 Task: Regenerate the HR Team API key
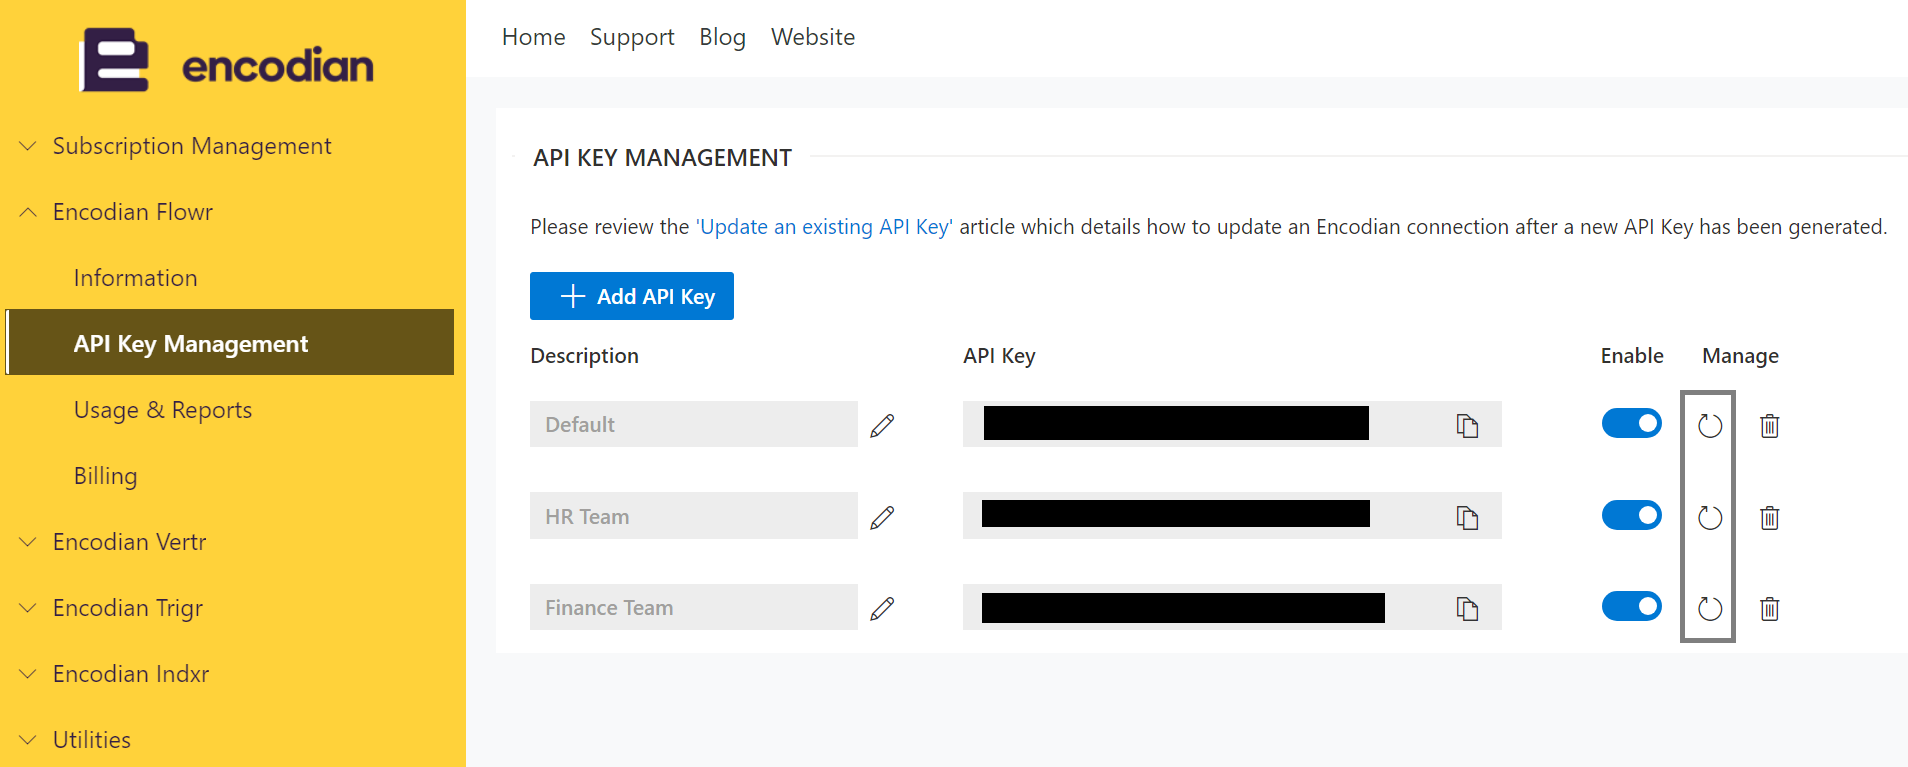1710,518
